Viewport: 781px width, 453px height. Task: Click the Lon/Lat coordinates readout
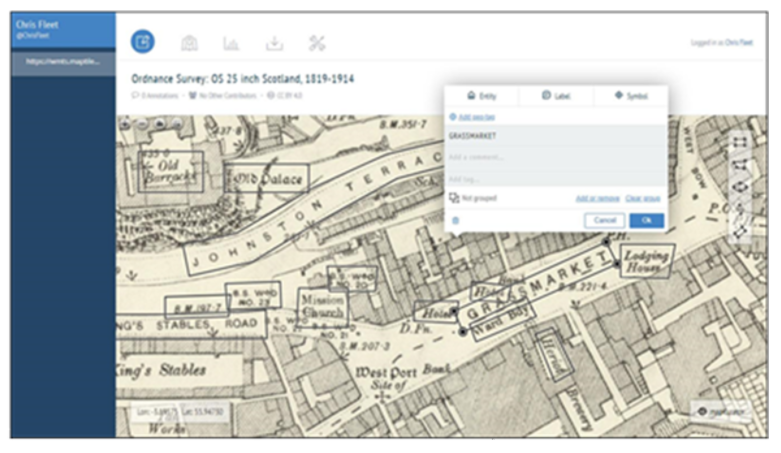181,412
